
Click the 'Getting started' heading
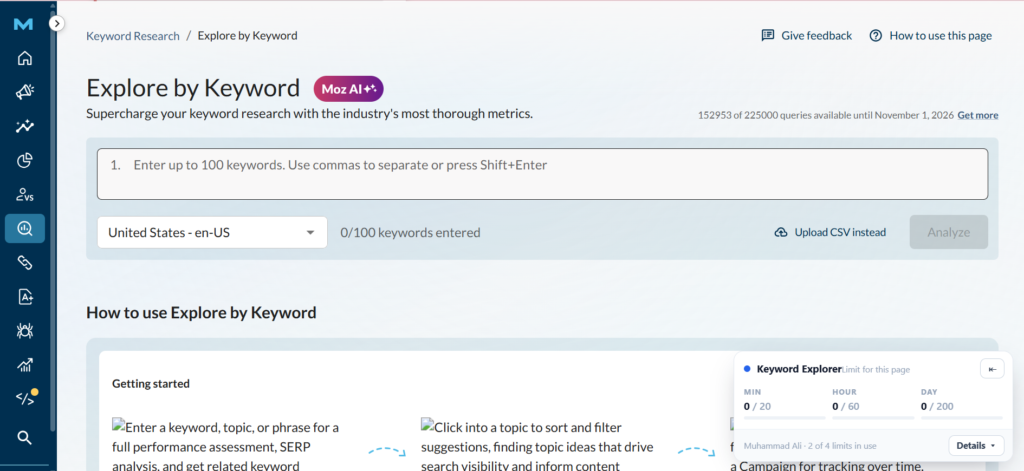(x=151, y=383)
